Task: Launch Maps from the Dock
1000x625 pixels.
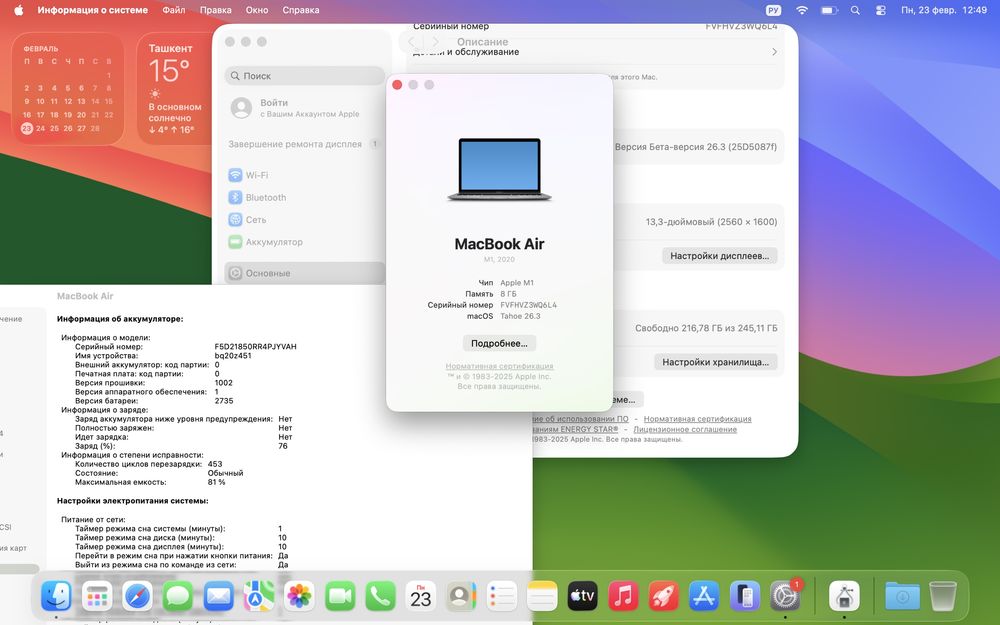Action: tap(259, 596)
